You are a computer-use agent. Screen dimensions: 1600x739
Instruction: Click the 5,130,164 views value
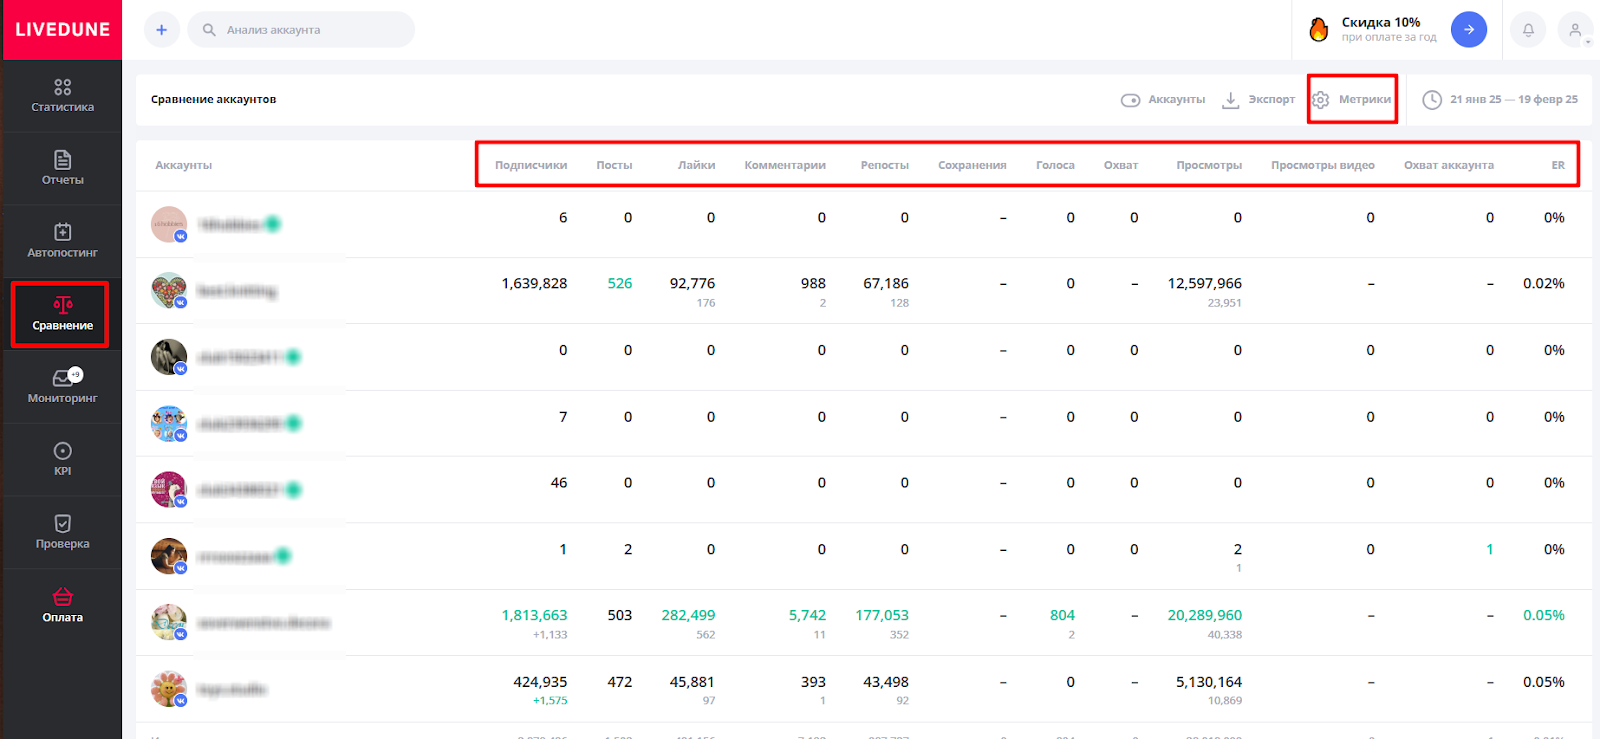tap(1209, 682)
